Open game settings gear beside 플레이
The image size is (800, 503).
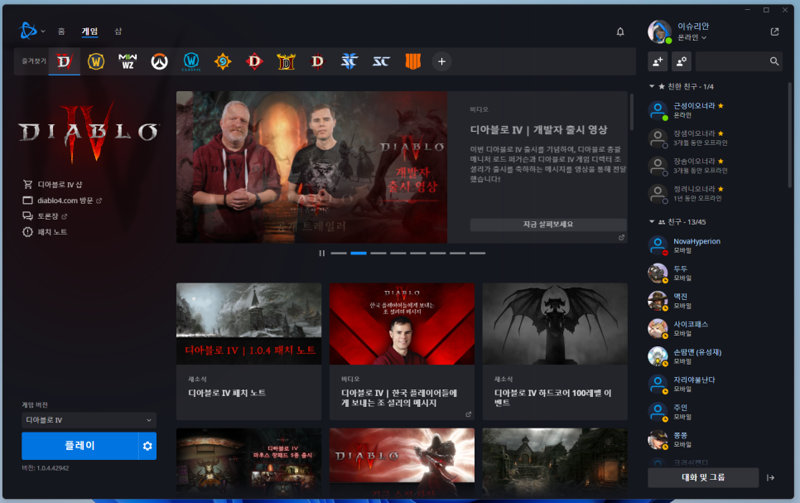click(x=147, y=446)
